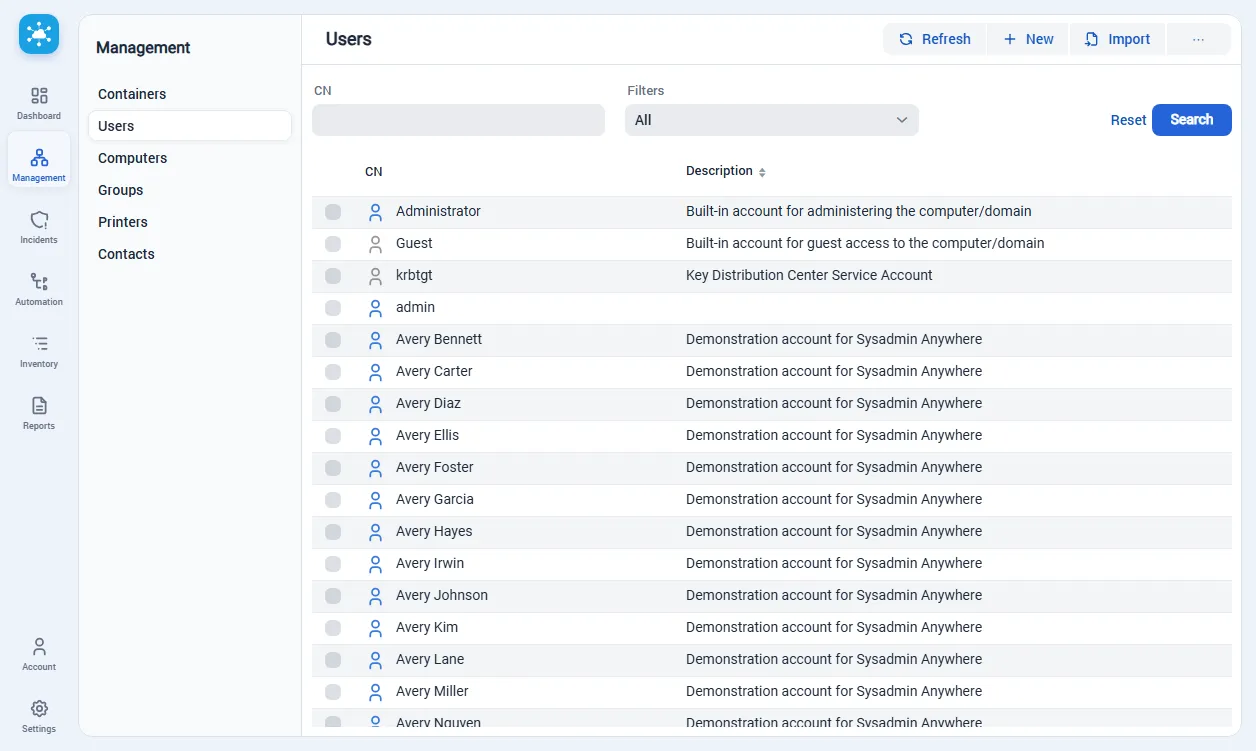The height and width of the screenshot is (751, 1256).
Task: Click Key Distribution Center Service Account text
Action: (809, 275)
